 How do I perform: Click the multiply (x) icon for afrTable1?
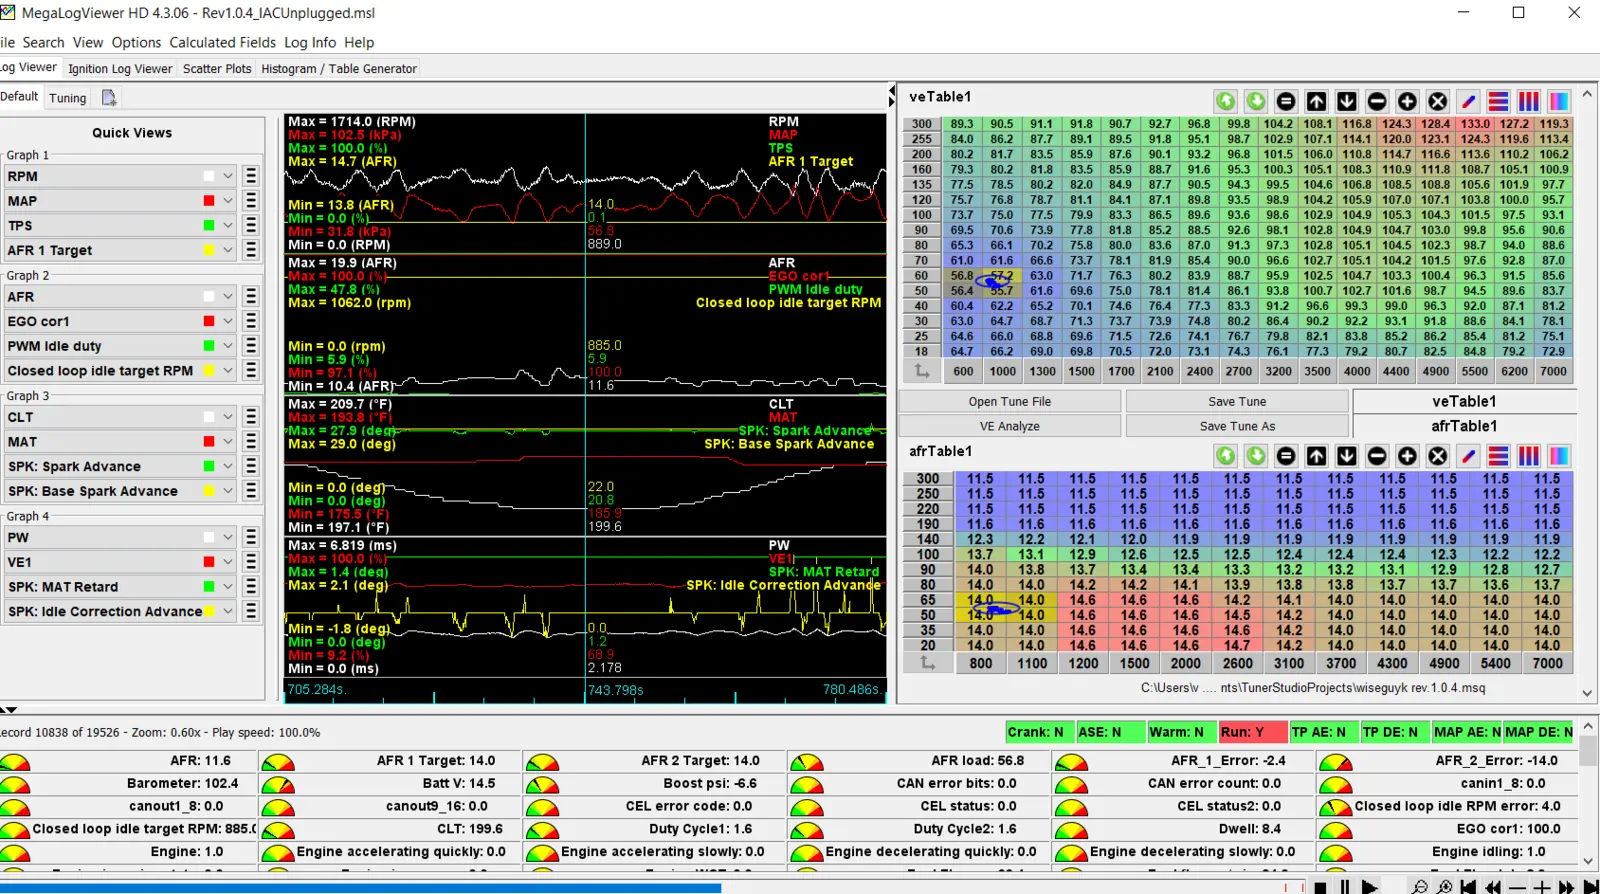coord(1438,456)
